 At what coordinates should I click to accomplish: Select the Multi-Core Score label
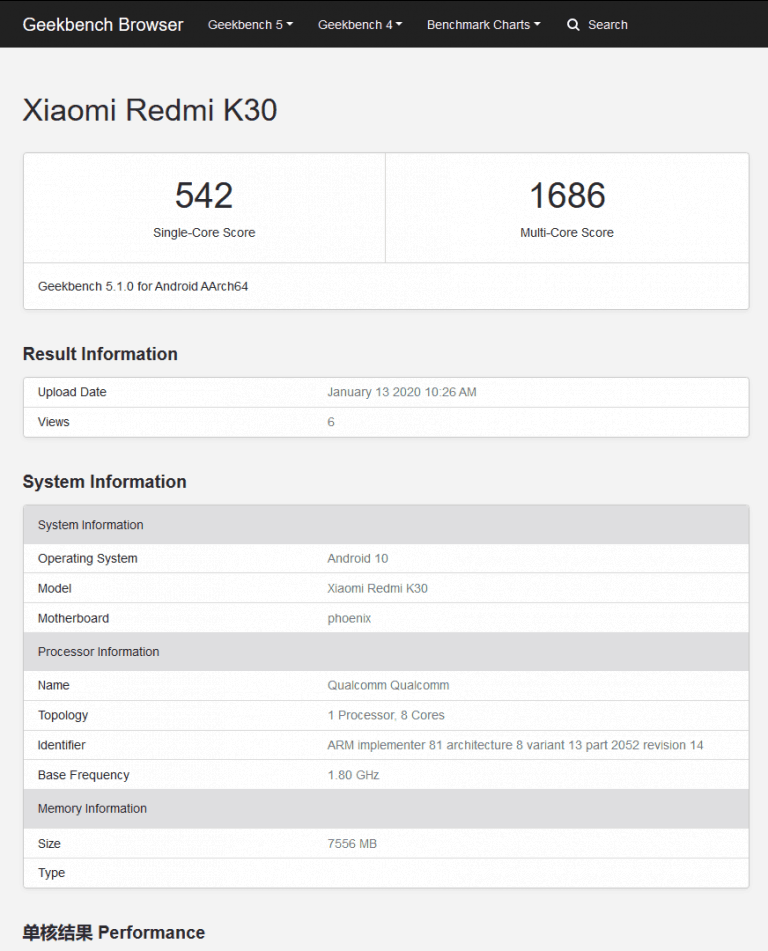click(x=567, y=232)
